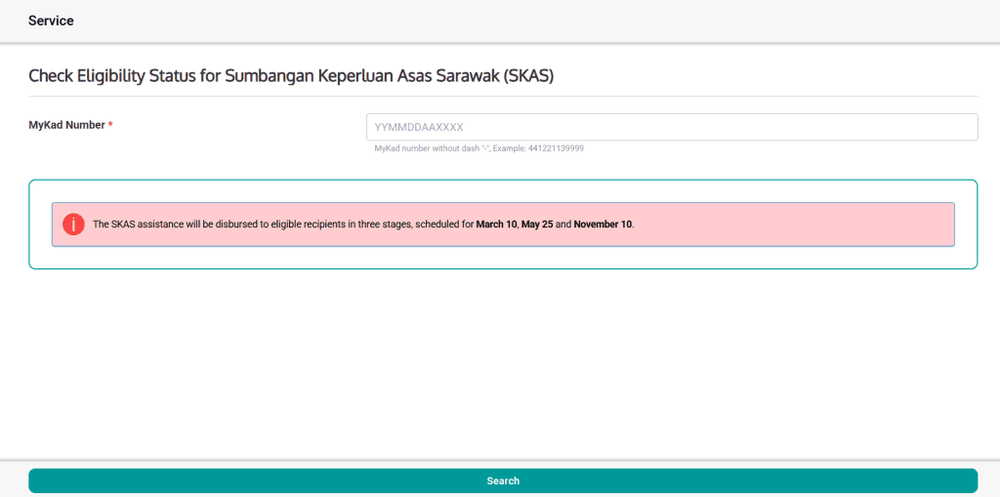Click the MyKad Number field label

point(66,125)
